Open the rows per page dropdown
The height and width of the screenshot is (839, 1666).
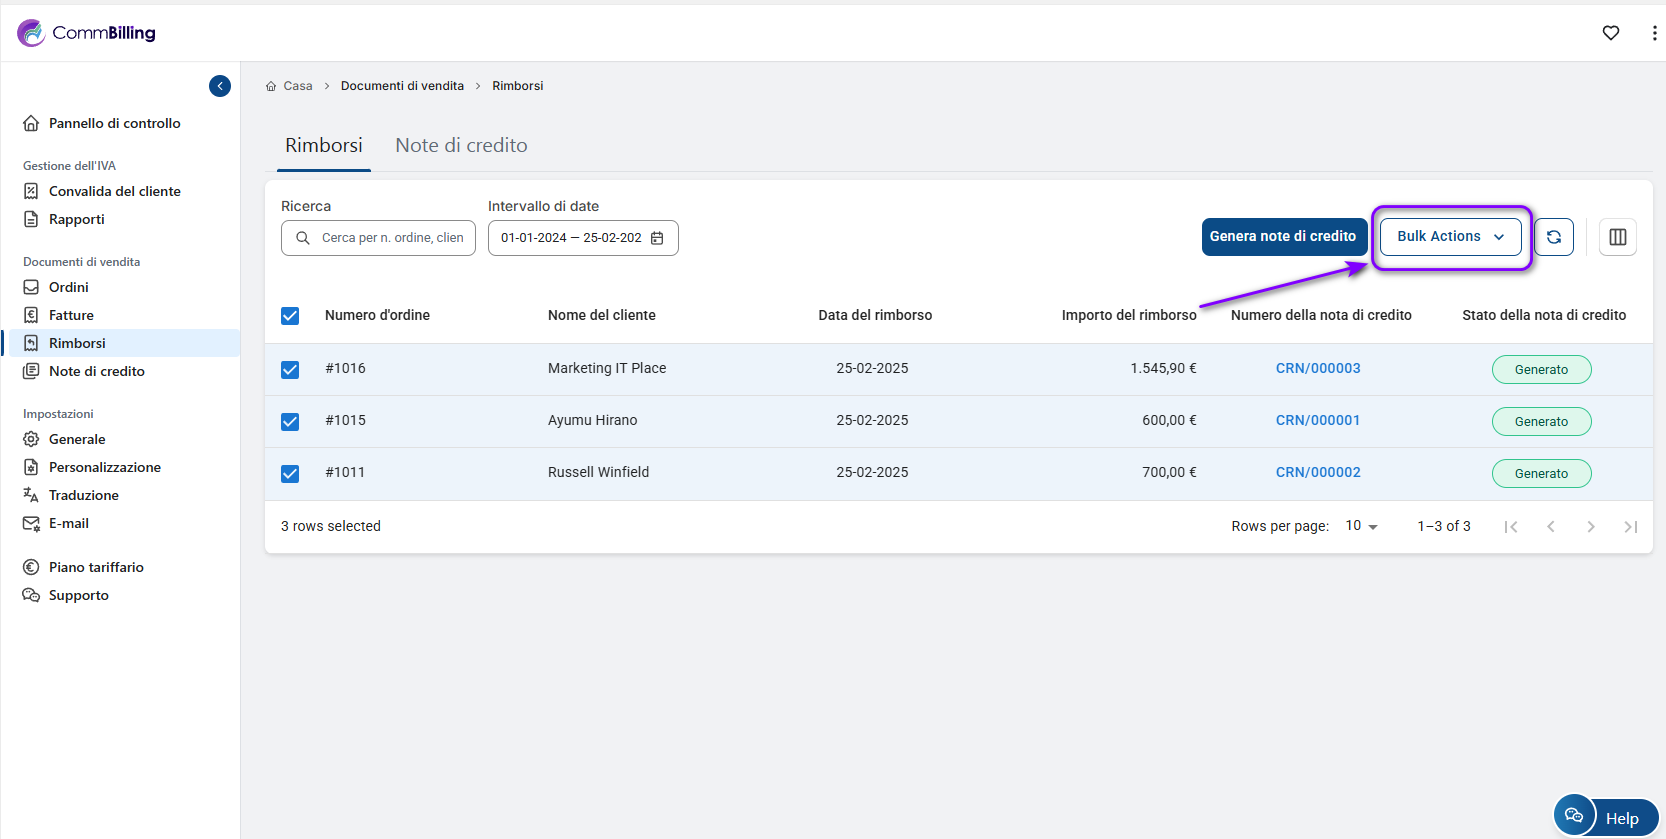(1361, 526)
